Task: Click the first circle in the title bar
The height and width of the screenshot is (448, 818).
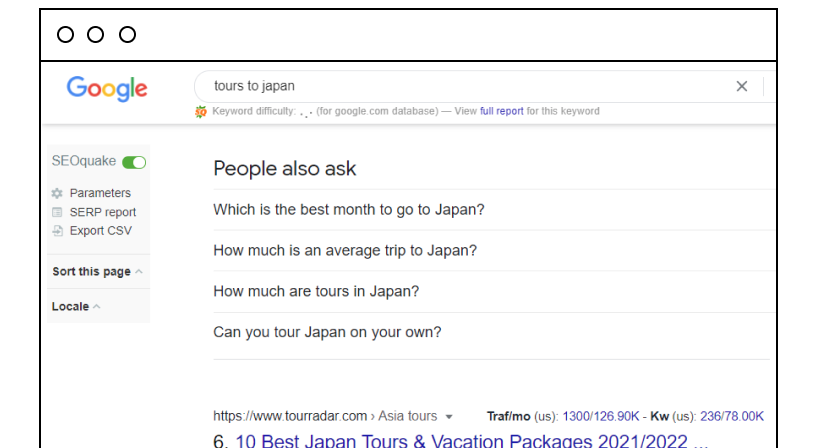Action: point(66,35)
